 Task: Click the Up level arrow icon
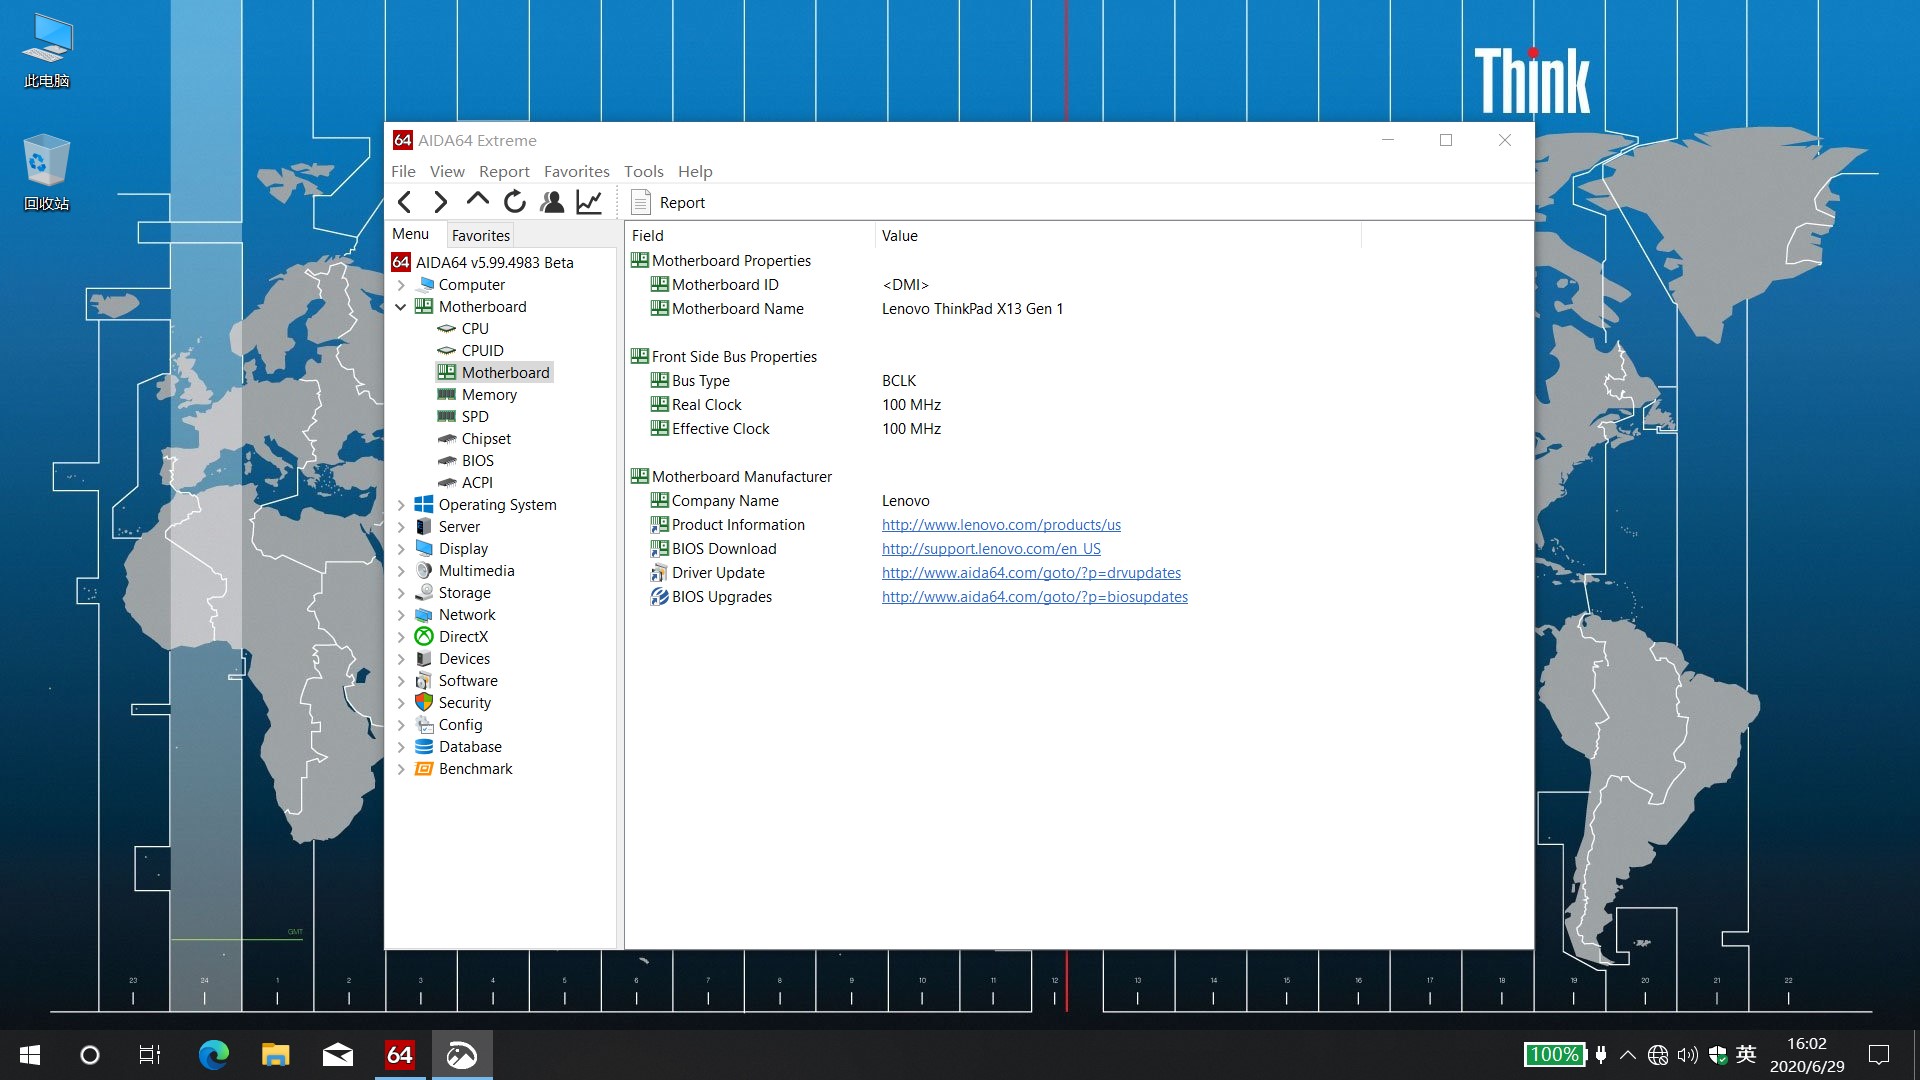tap(477, 201)
